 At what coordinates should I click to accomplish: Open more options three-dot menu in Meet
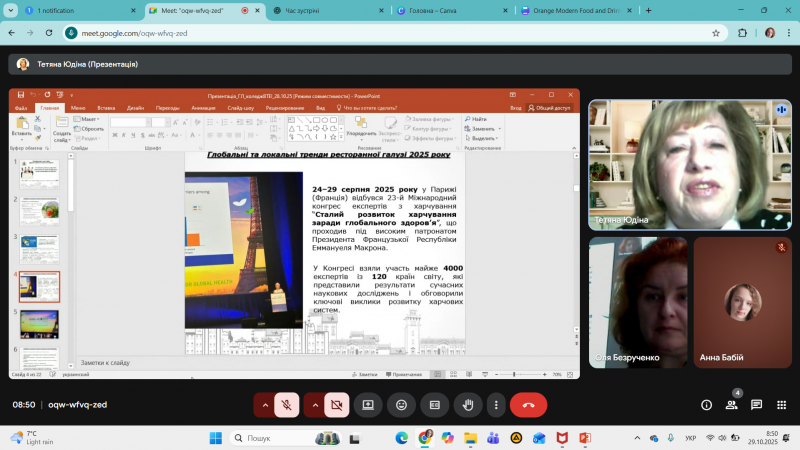(x=495, y=404)
